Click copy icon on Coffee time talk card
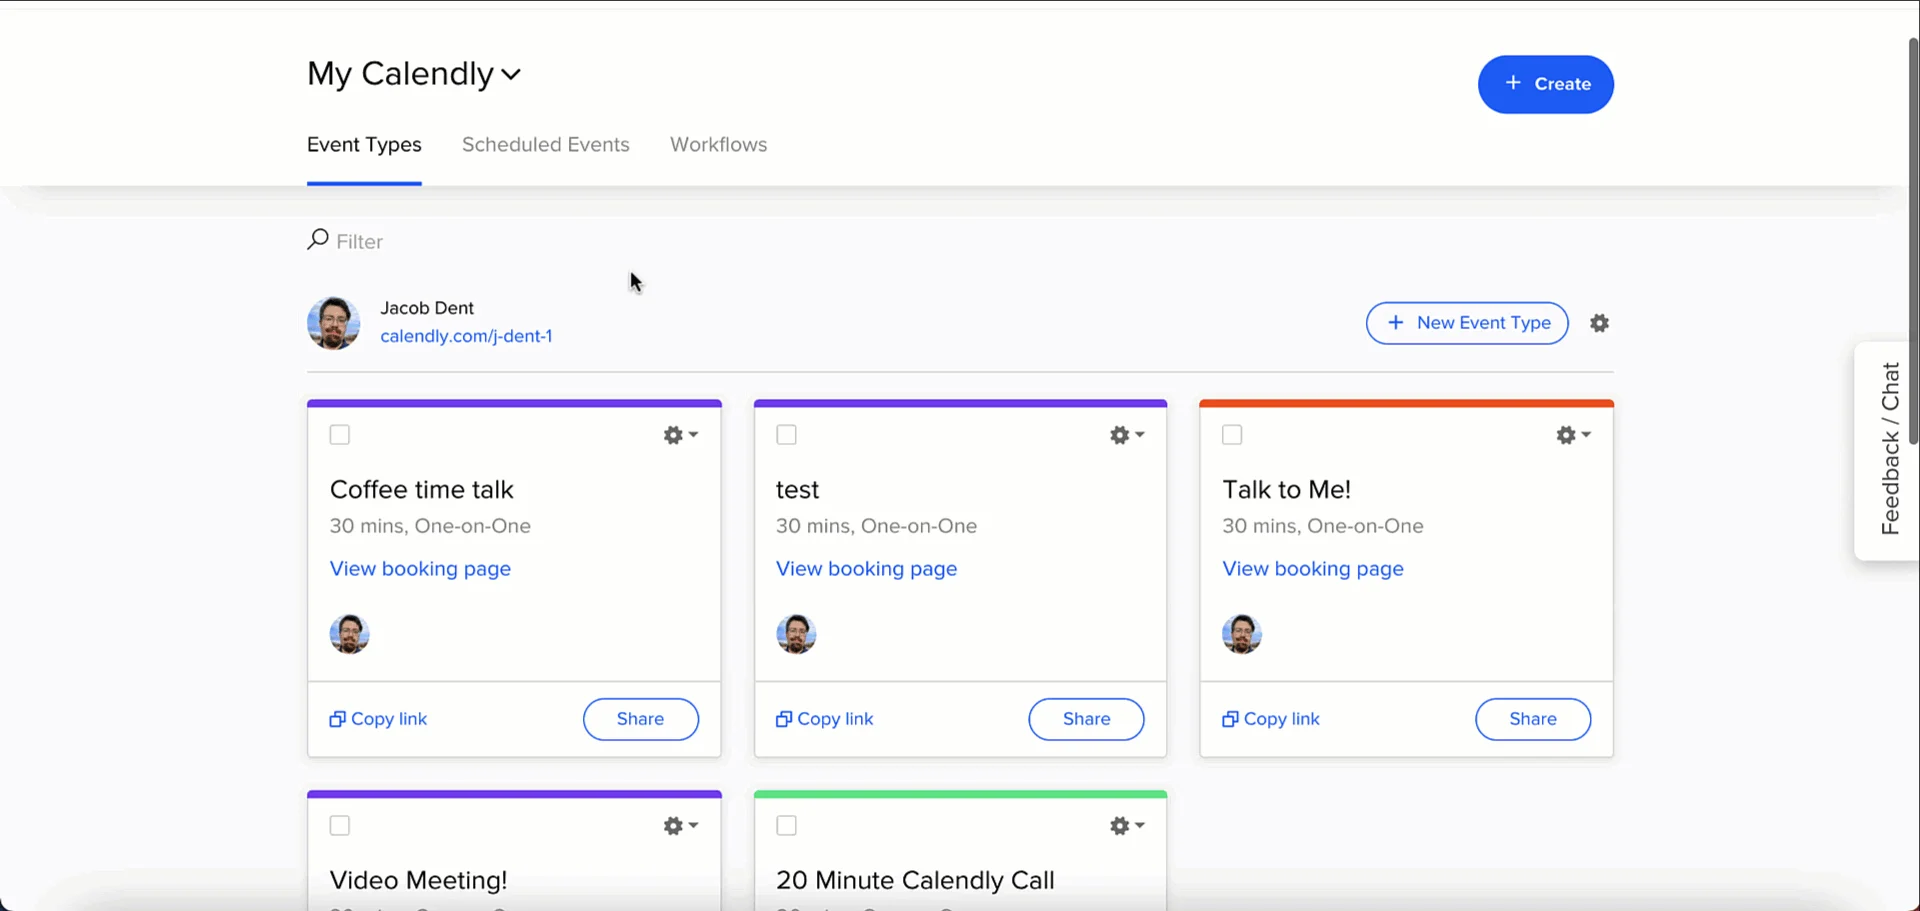The image size is (1920, 911). pyautogui.click(x=338, y=719)
